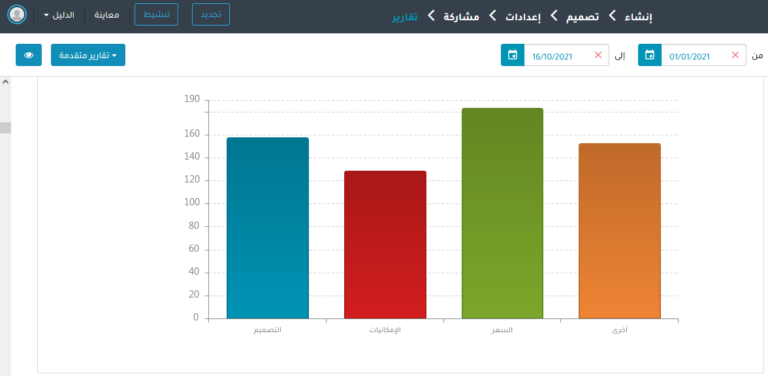Expand the تقارير متقدمة dropdown
768x376 pixels.
pyautogui.click(x=88, y=55)
